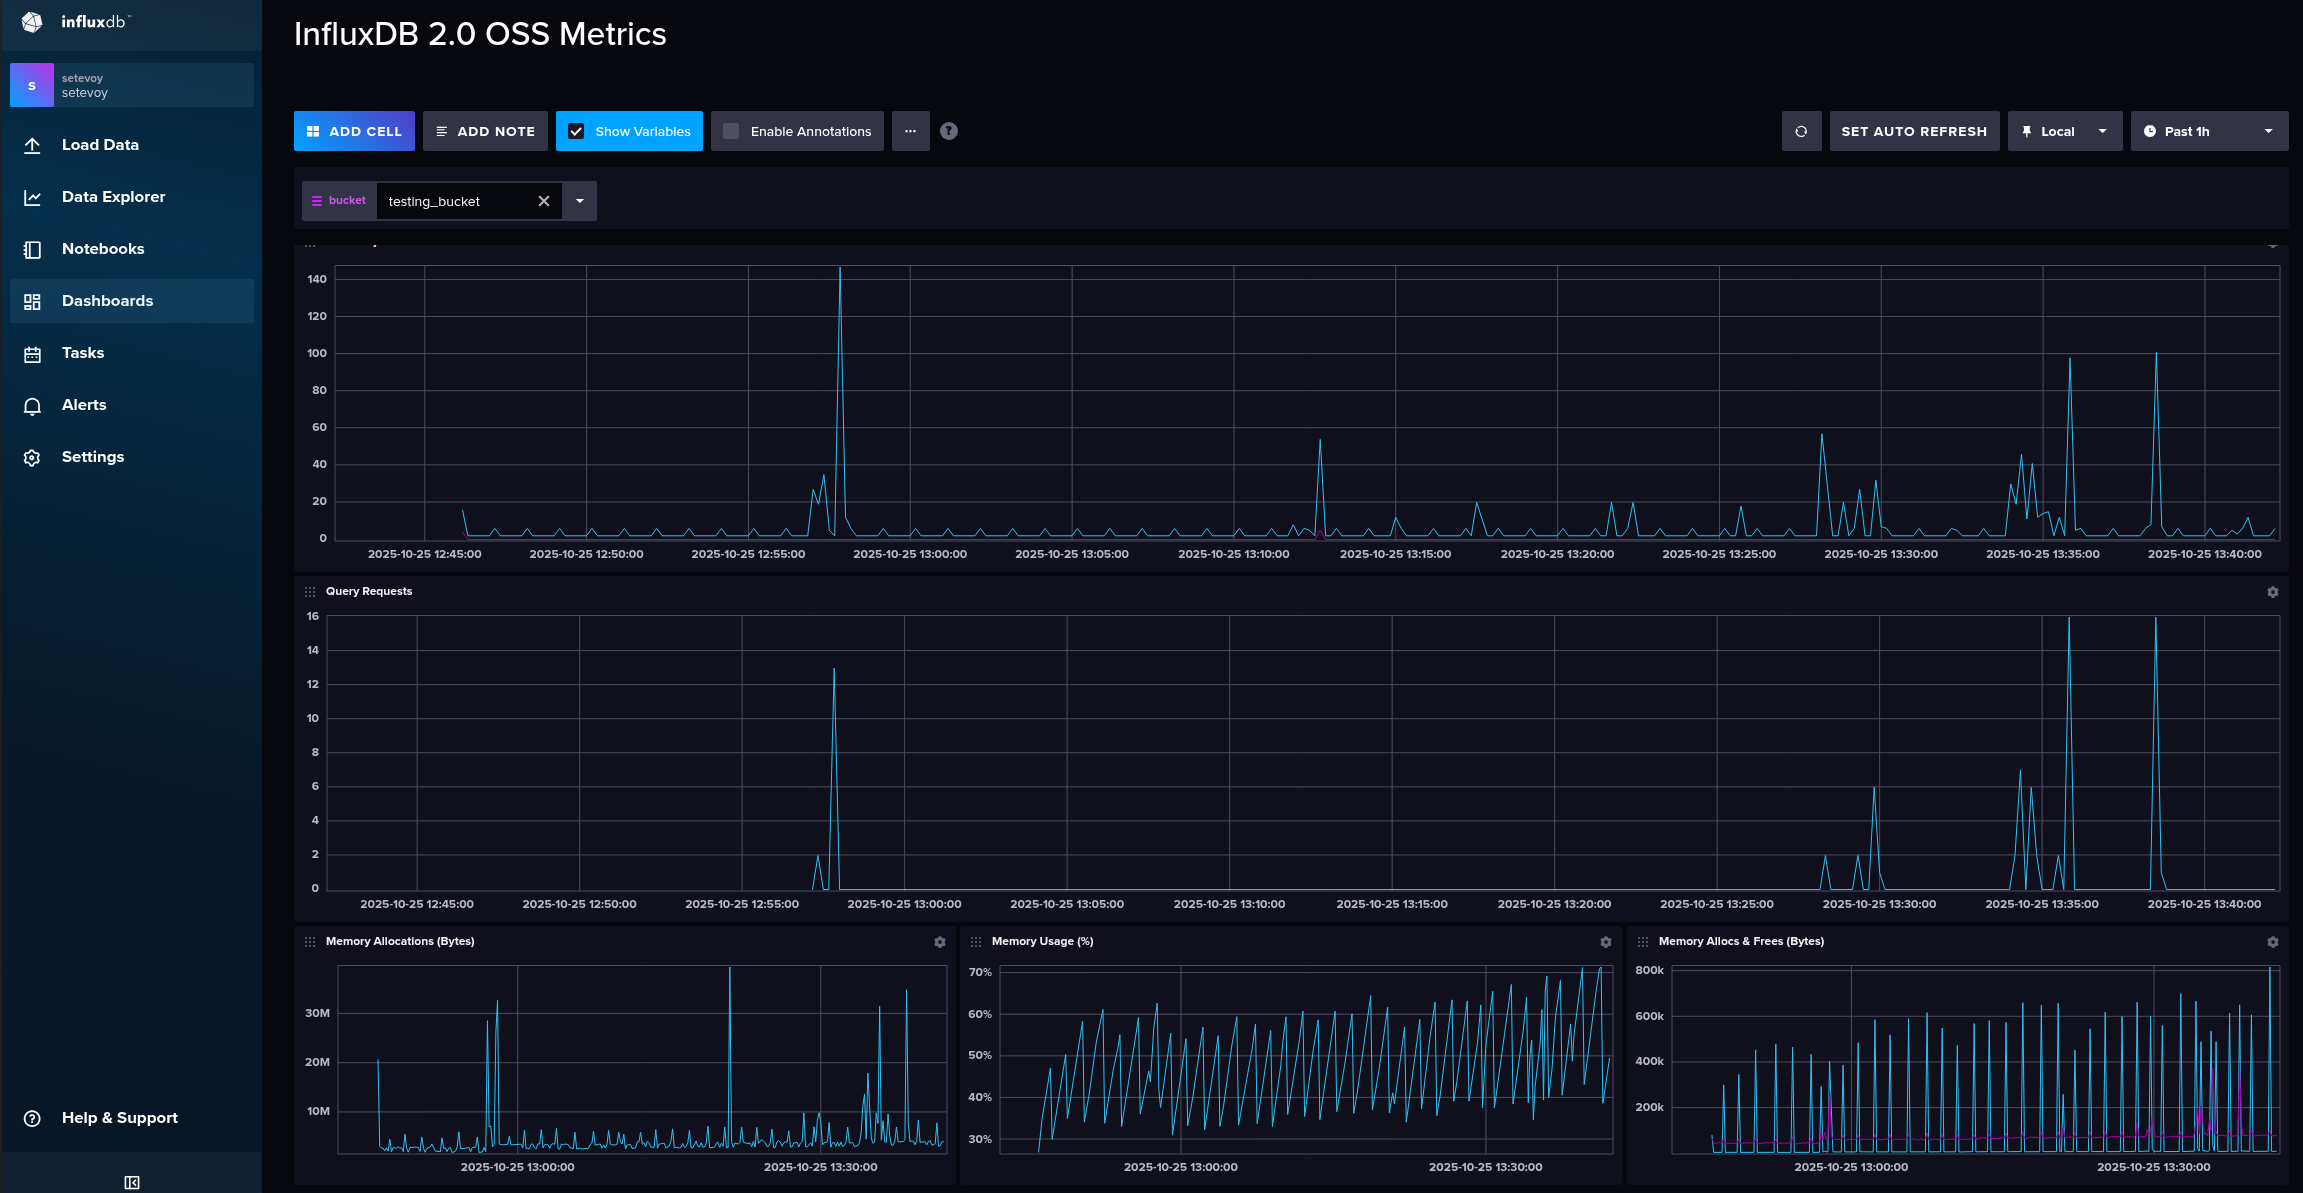Open the Past 1h time range dropdown

2208,131
